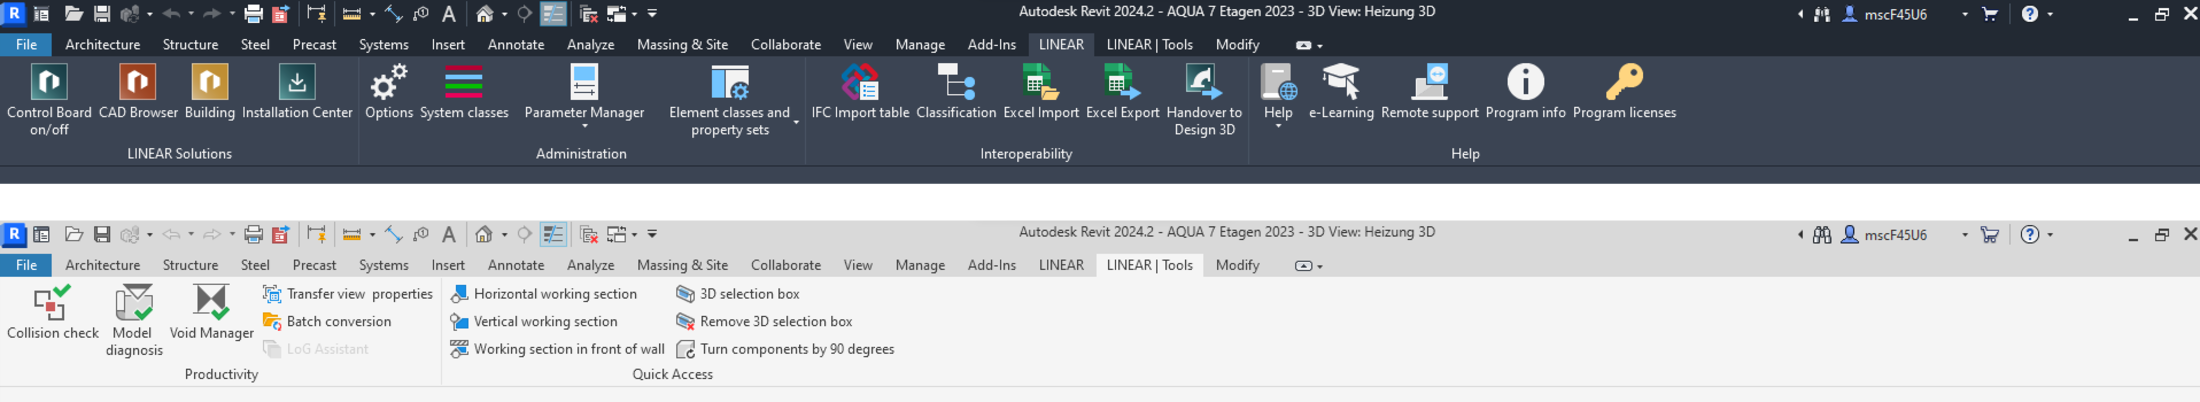This screenshot has width=2200, height=402.
Task: Create Horizontal working section
Action: [544, 294]
